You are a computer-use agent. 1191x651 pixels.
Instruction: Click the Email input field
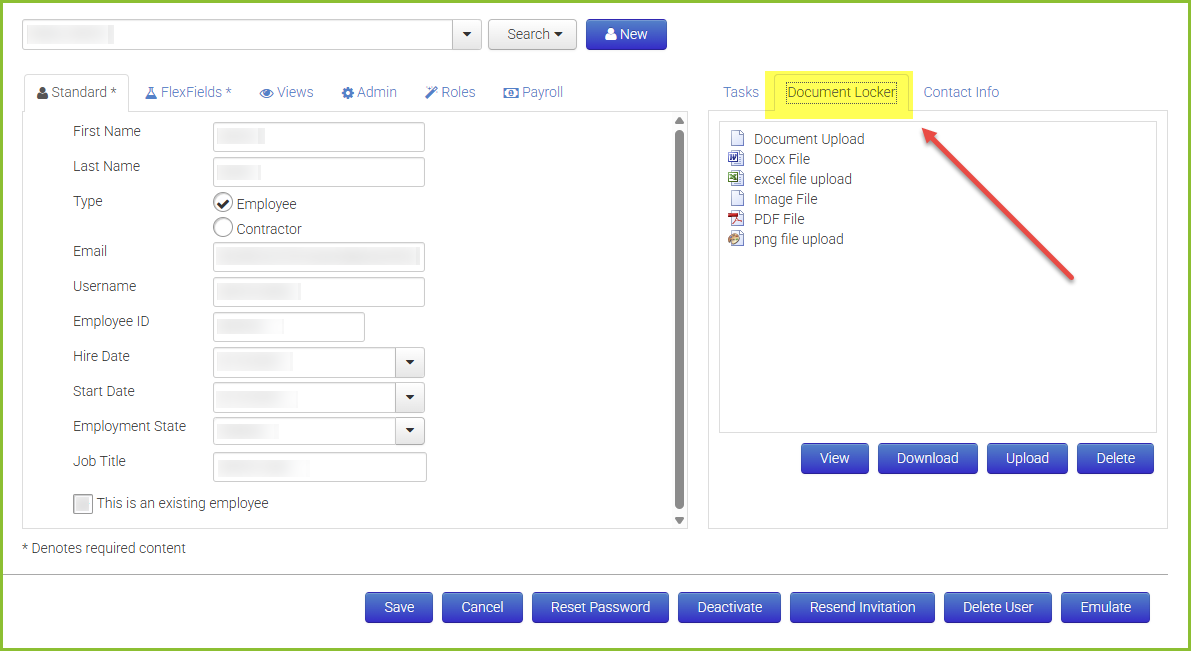[319, 257]
